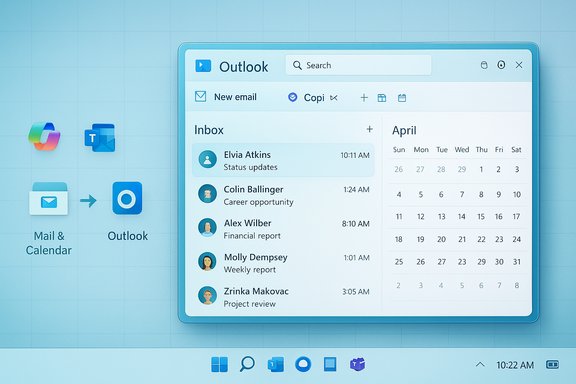Click the Teams-Outlook blue icon on desktop
This screenshot has width=576, height=384.
click(100, 138)
